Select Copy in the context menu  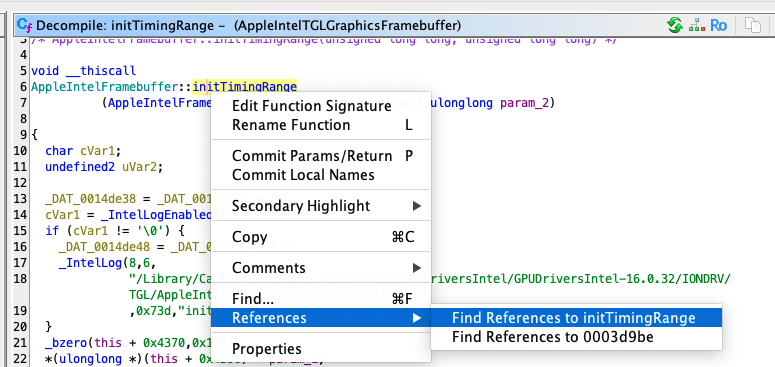[321, 237]
